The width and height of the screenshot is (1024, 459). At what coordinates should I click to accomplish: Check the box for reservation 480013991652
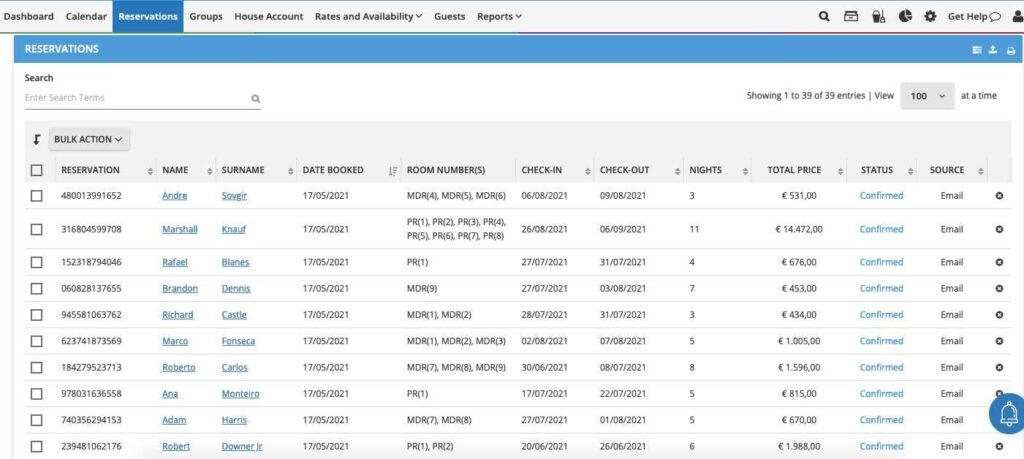pos(37,195)
